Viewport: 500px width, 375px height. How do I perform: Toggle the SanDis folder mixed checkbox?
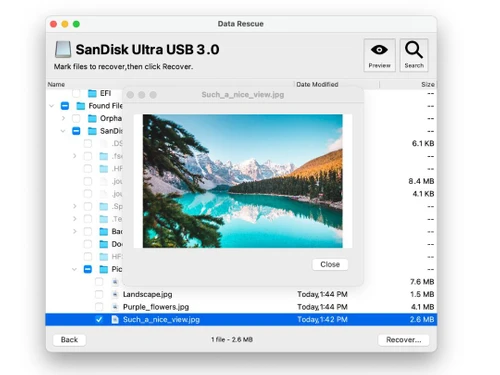[76, 131]
